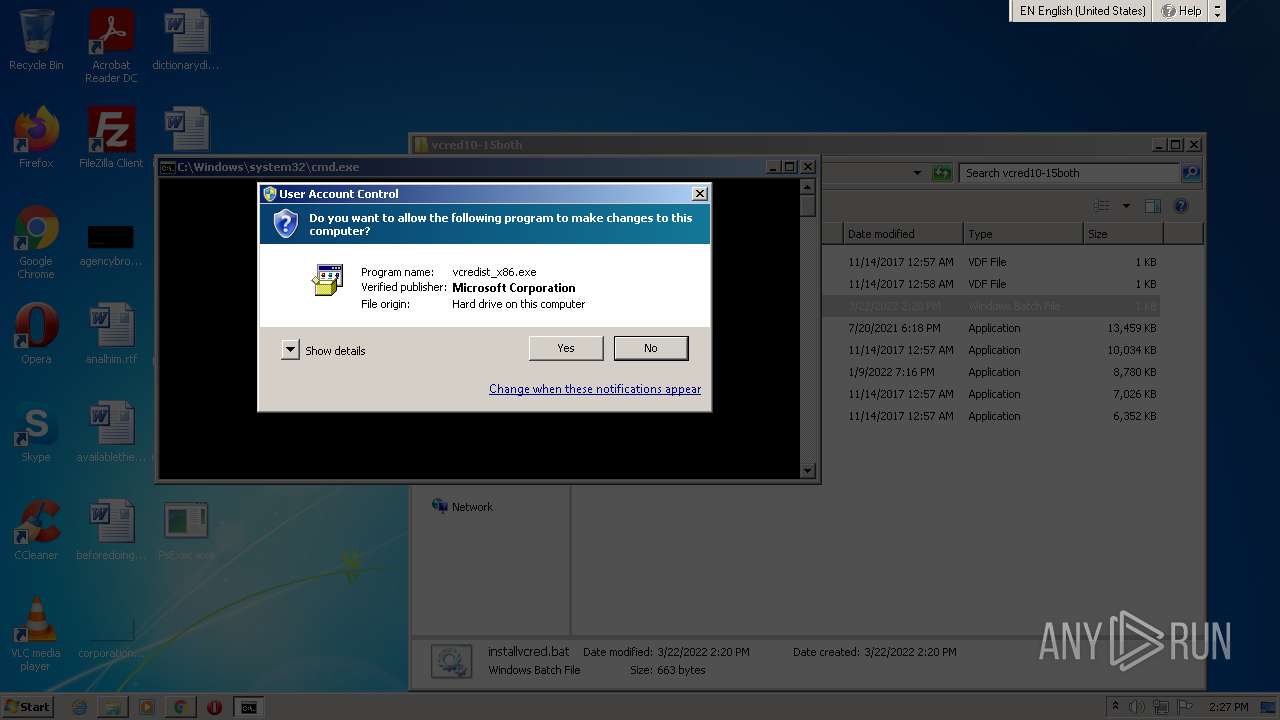Open the Start menu
Viewport: 1280px width, 720px height.
27,706
